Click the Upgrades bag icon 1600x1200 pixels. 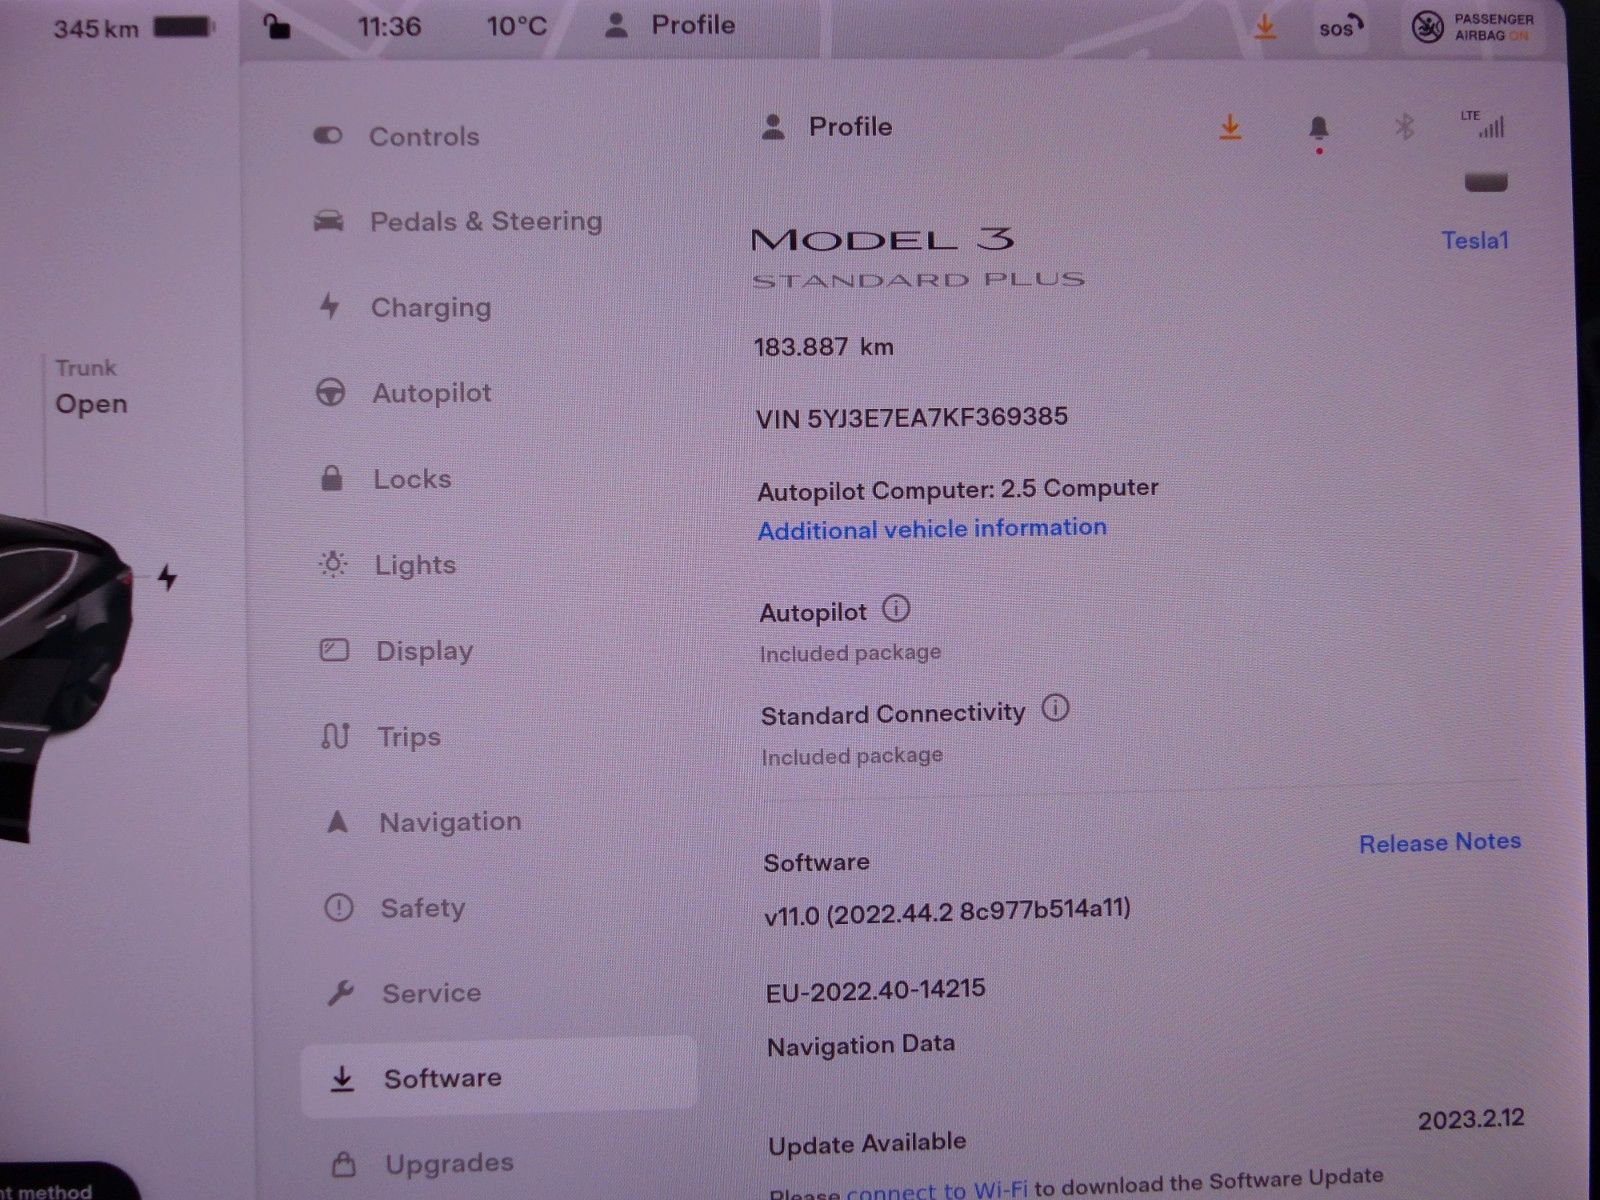coord(344,1164)
